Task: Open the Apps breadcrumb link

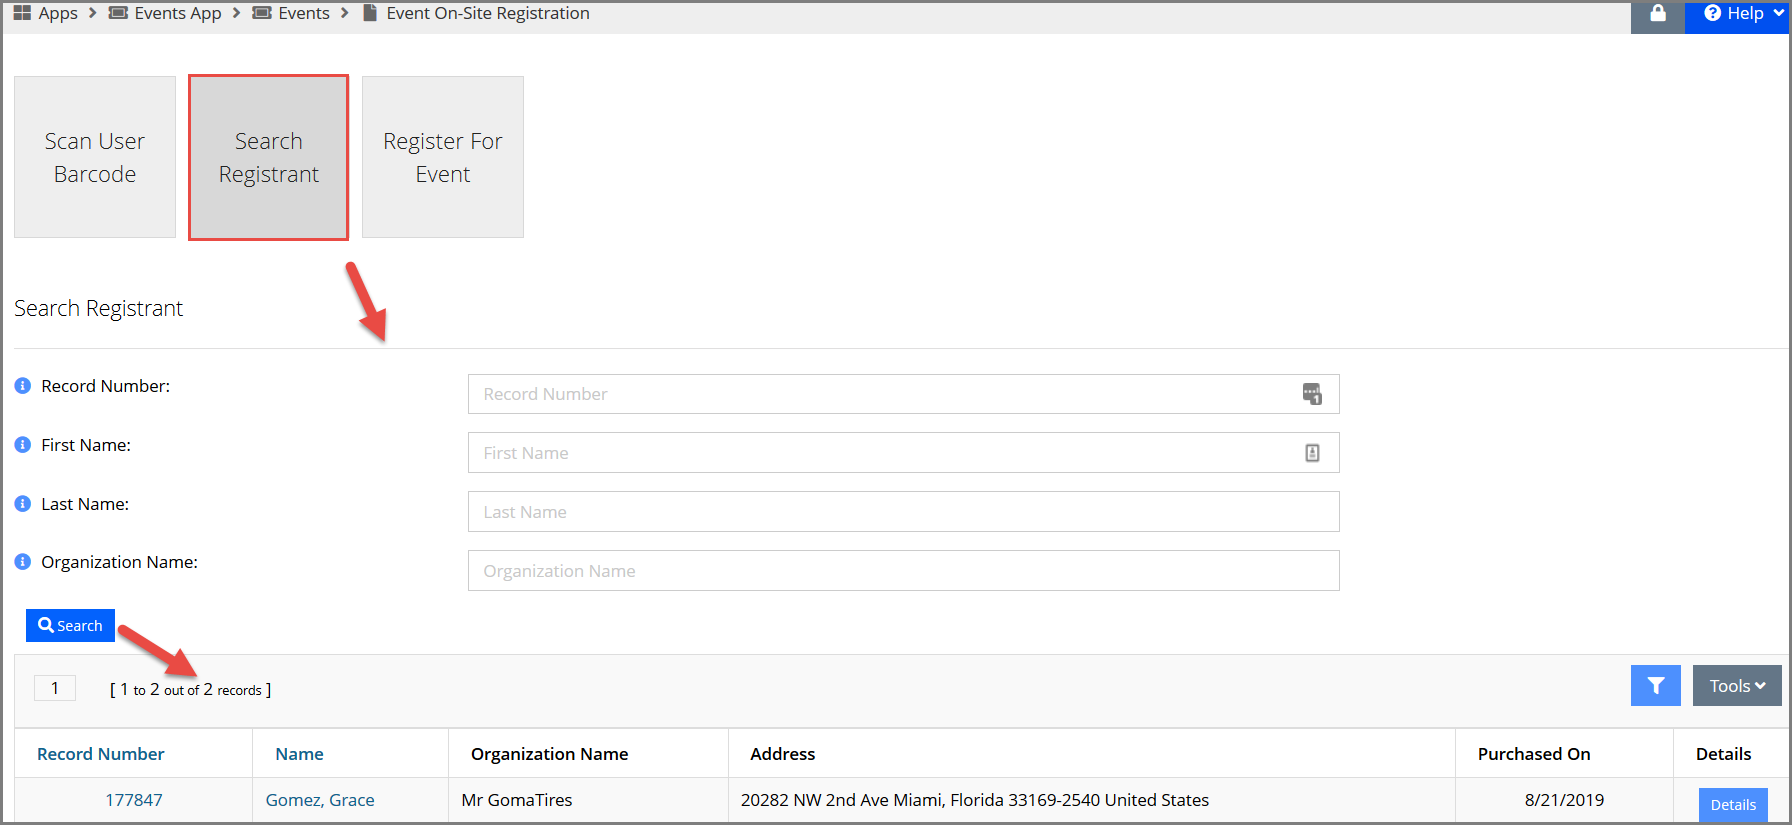Action: (x=58, y=13)
